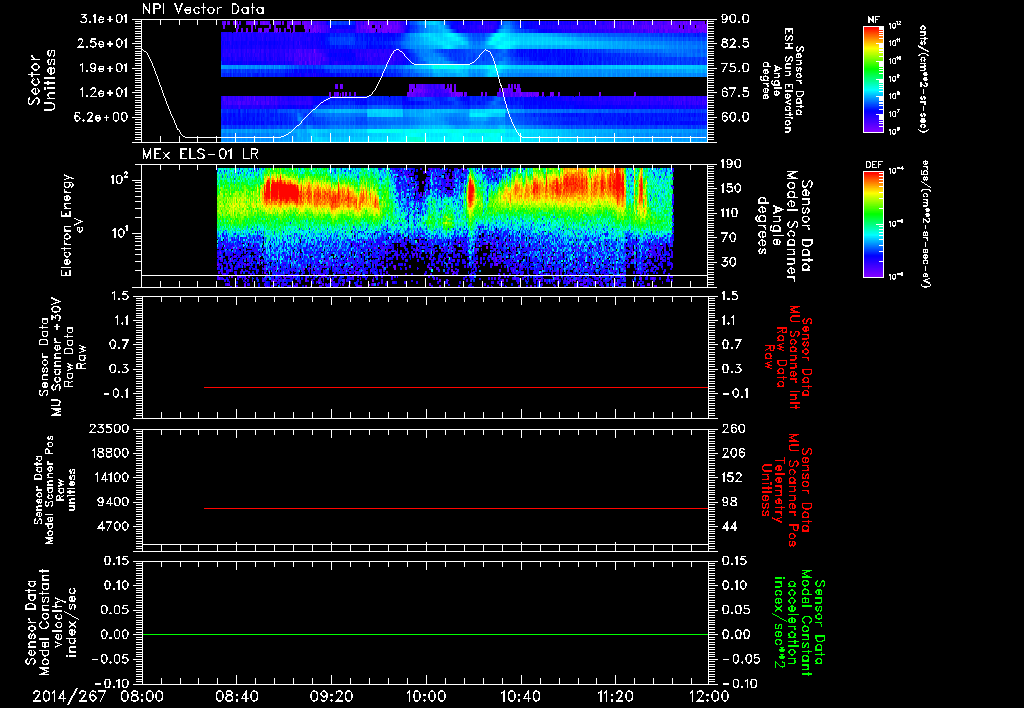Click the 10:00 time tick label
The height and width of the screenshot is (708, 1024).
426,697
